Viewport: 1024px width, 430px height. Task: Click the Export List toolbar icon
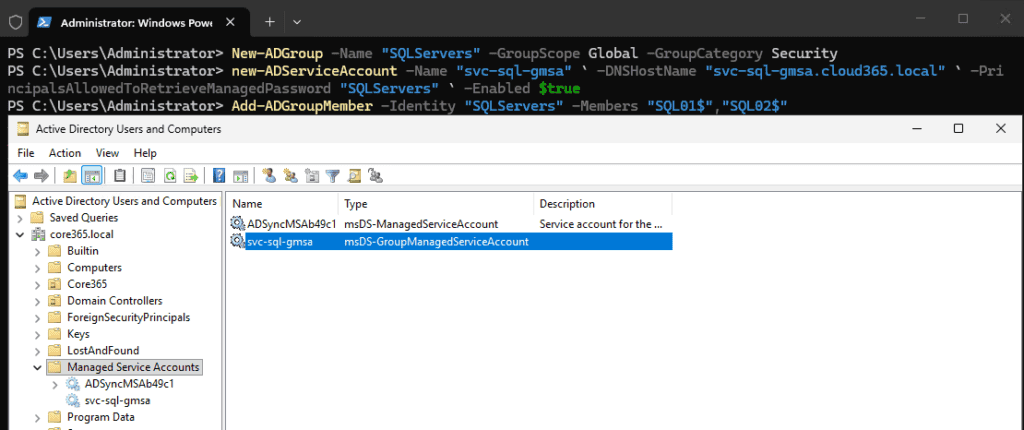(191, 175)
